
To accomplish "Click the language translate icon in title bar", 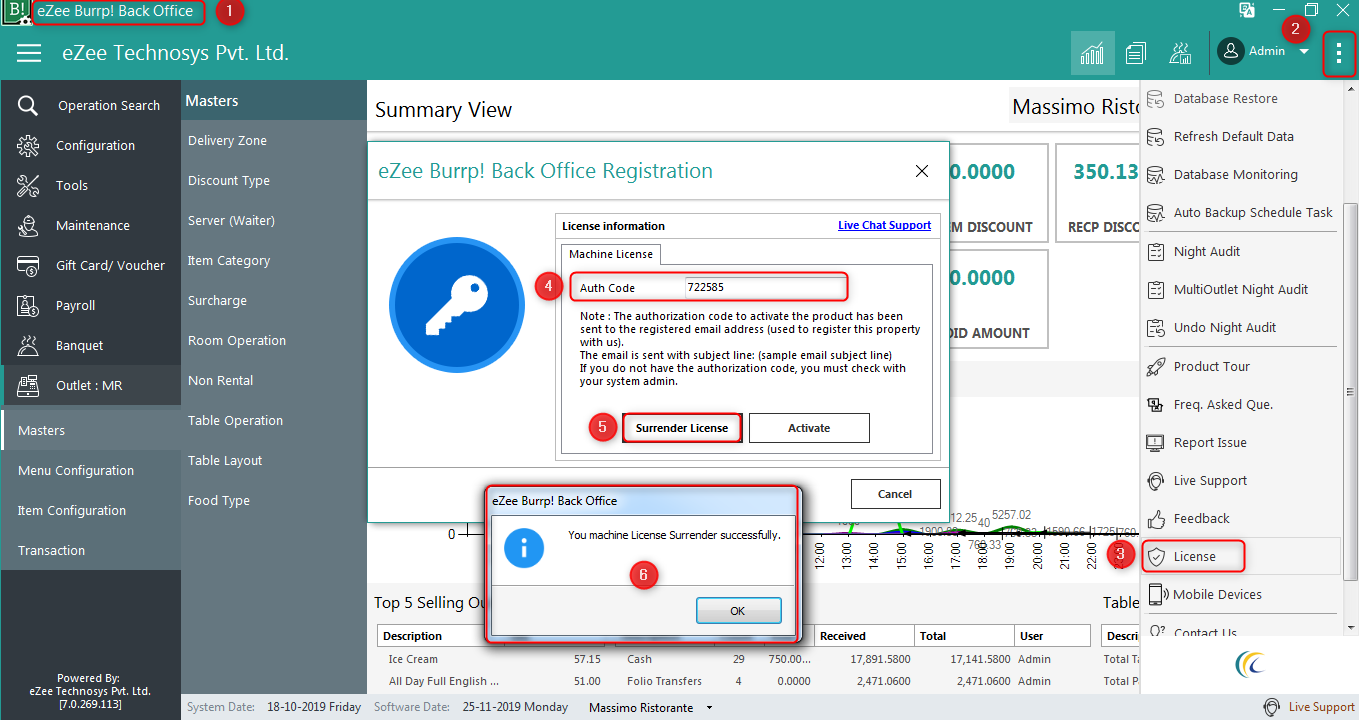I will coord(1248,10).
